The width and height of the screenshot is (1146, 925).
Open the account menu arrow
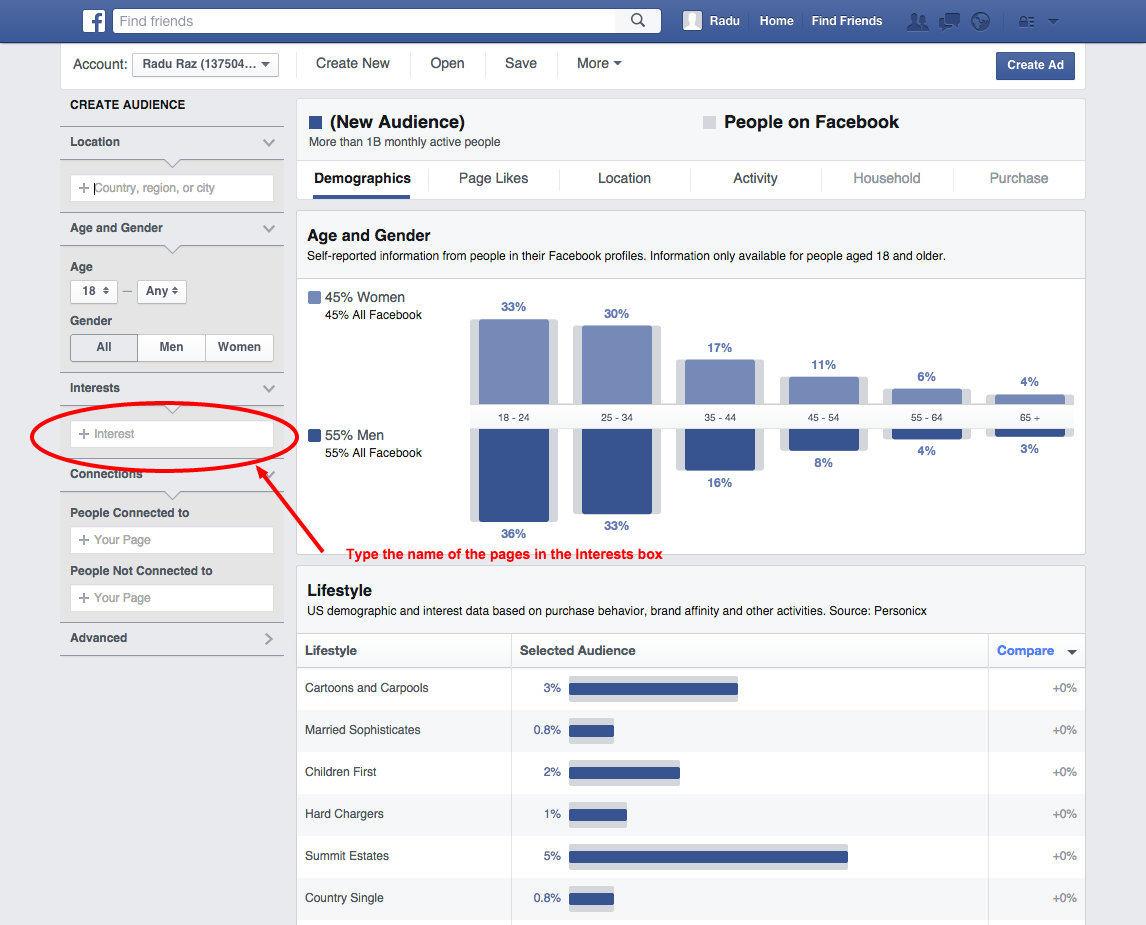pyautogui.click(x=1053, y=21)
